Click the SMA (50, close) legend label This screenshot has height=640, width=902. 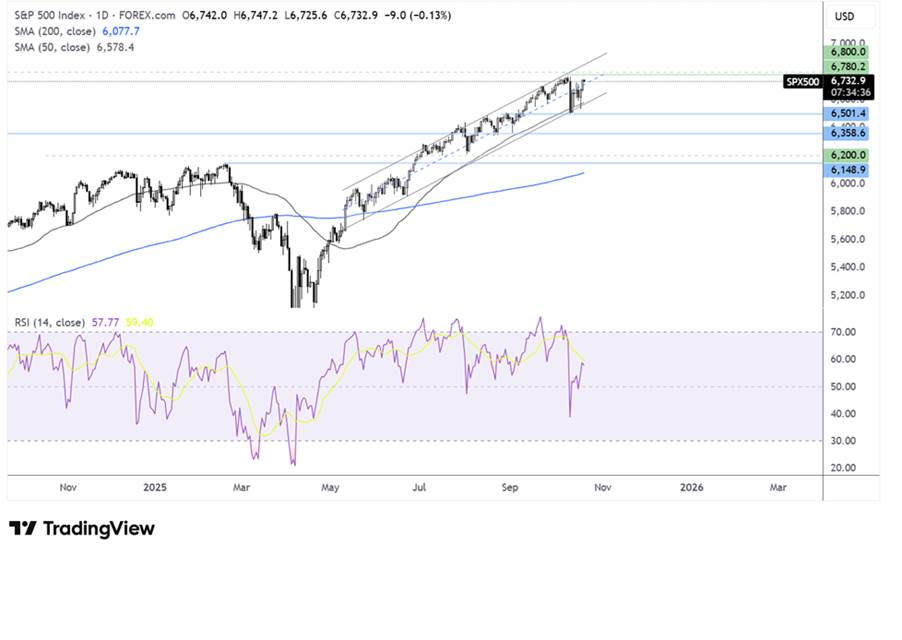click(52, 47)
